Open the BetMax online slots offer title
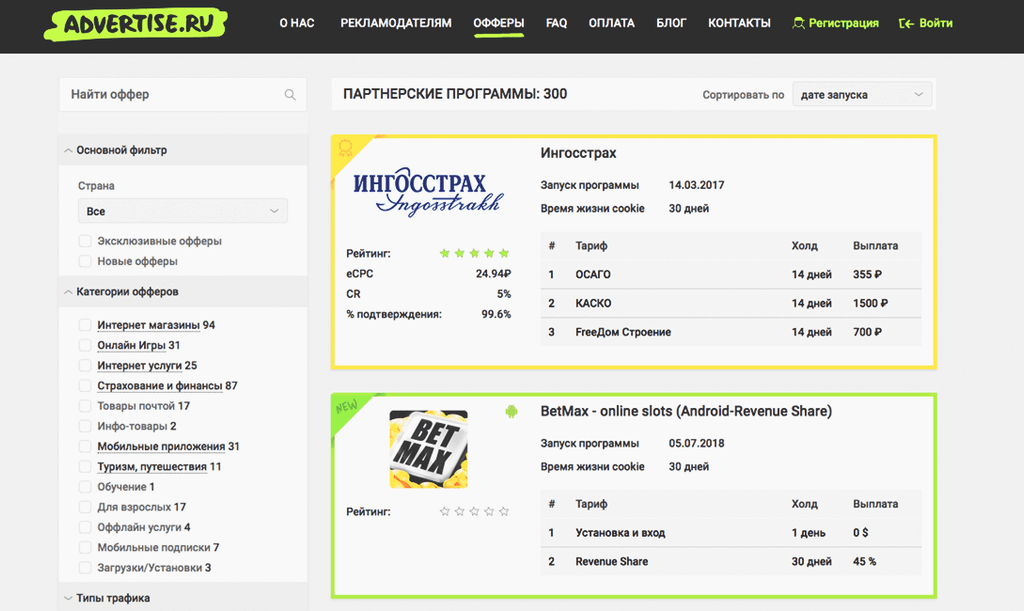1024x611 pixels. click(x=686, y=411)
